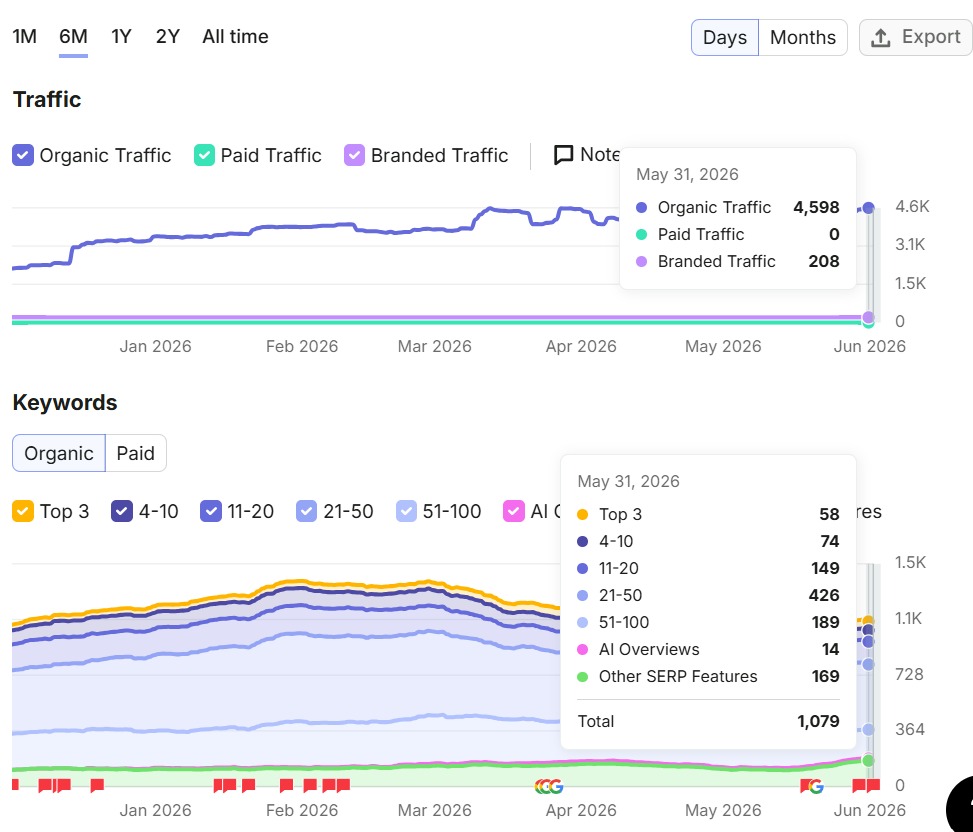The height and width of the screenshot is (832, 973).
Task: Click the 51-100 tooltip value 189
Action: [825, 622]
